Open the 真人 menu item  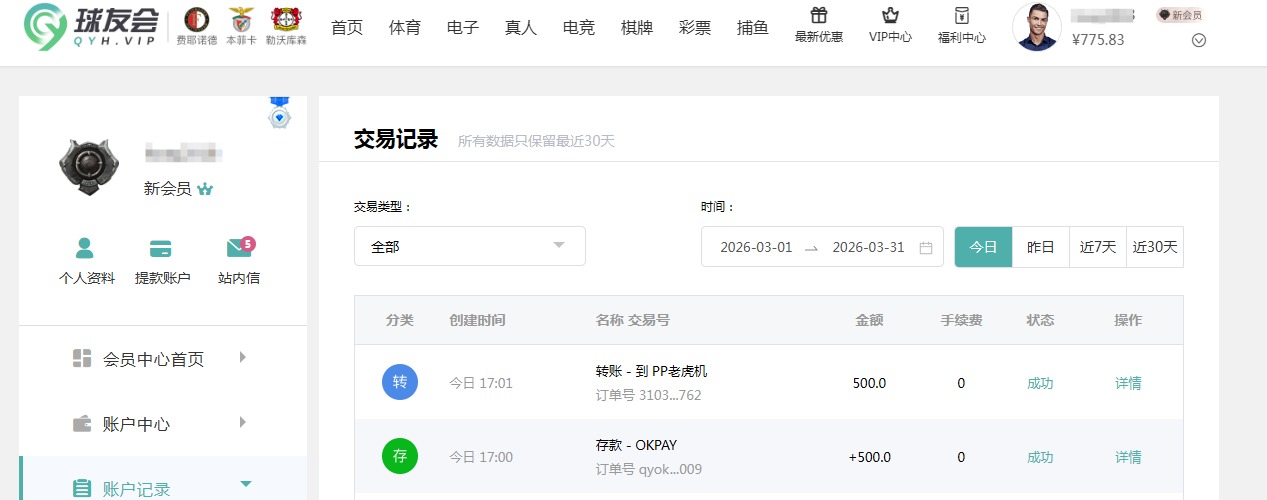pyautogui.click(x=521, y=28)
